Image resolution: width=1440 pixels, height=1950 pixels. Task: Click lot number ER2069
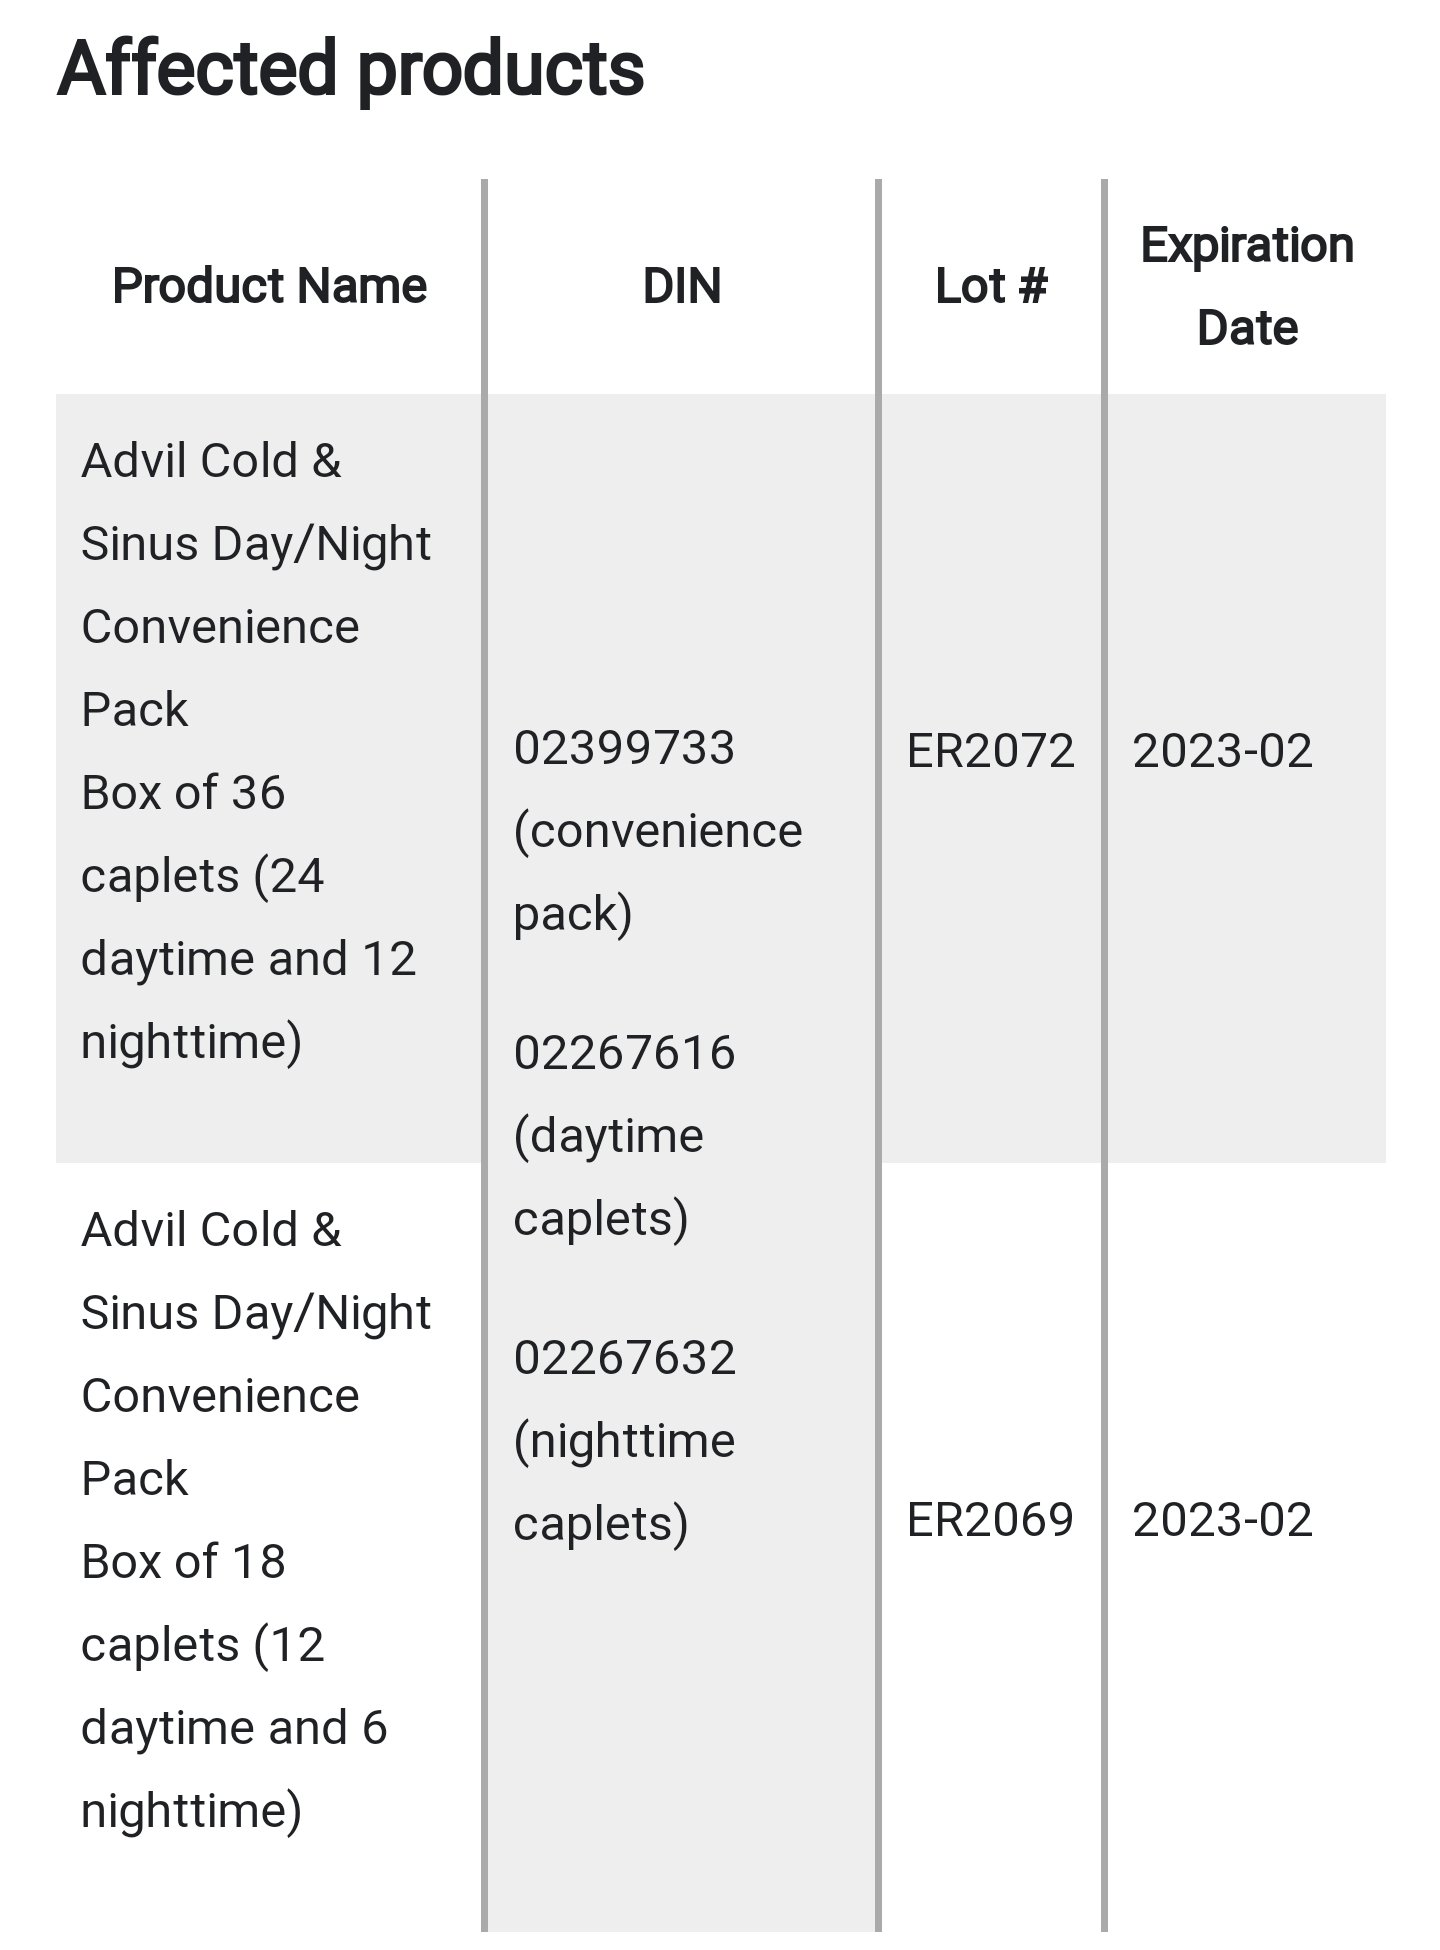990,1520
